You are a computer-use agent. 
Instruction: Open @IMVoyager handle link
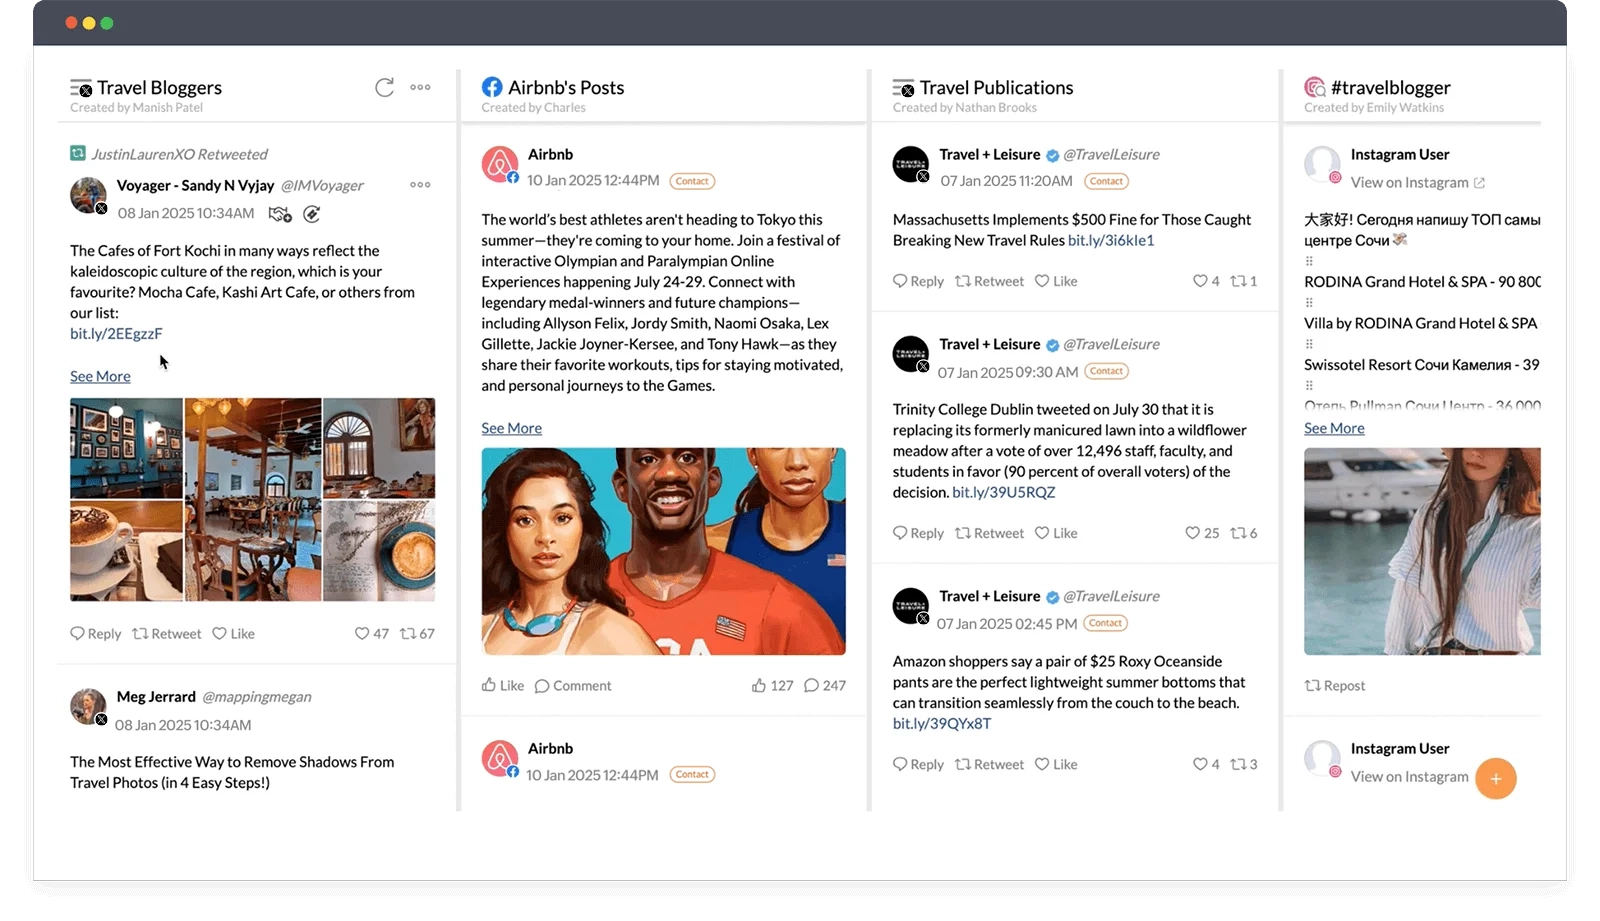pyautogui.click(x=322, y=186)
